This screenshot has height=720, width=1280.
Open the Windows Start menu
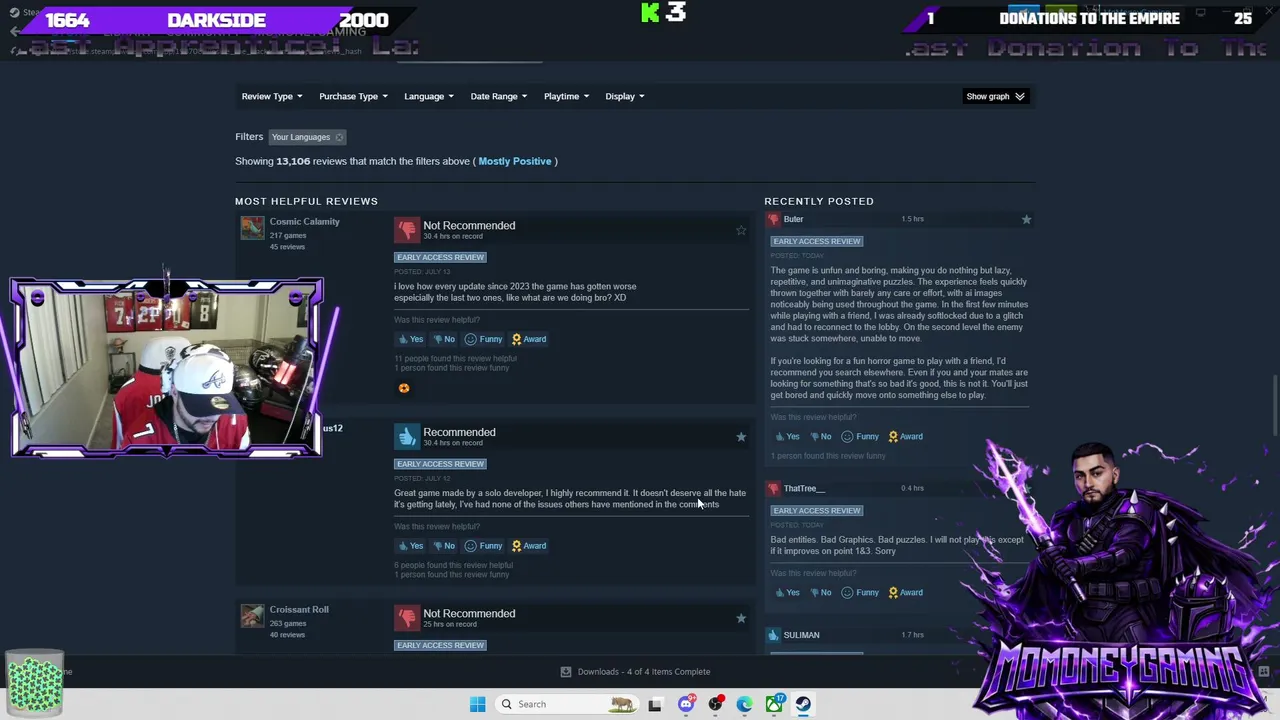tap(477, 704)
